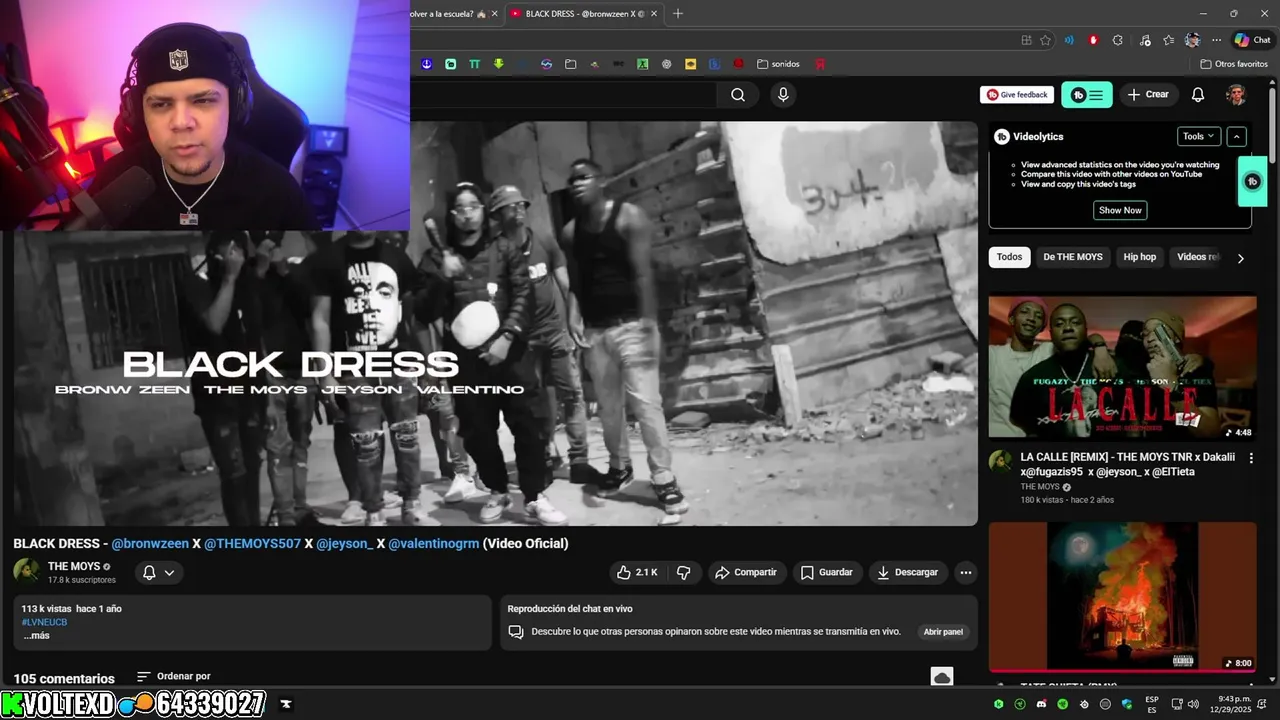This screenshot has width=1280, height=720.
Task: Open the YouTube account avatar menu
Action: (x=1236, y=95)
